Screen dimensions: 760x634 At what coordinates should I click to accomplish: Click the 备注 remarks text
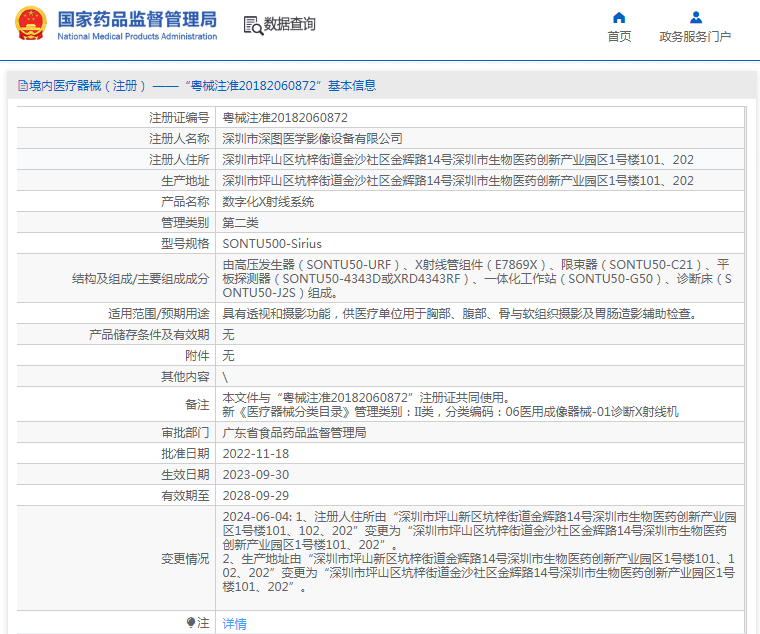[450, 405]
